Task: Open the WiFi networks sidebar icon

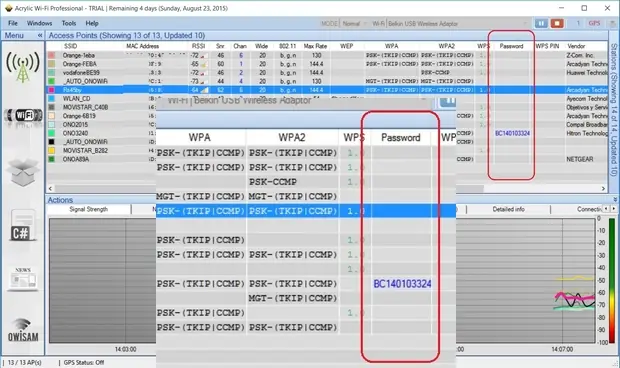Action: (x=23, y=115)
